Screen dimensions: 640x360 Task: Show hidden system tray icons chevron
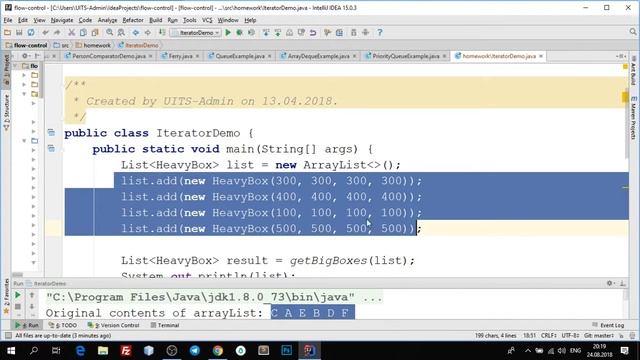pos(528,351)
